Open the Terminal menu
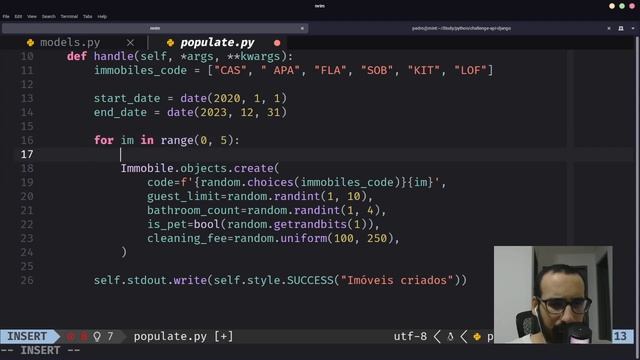 click(x=69, y=16)
